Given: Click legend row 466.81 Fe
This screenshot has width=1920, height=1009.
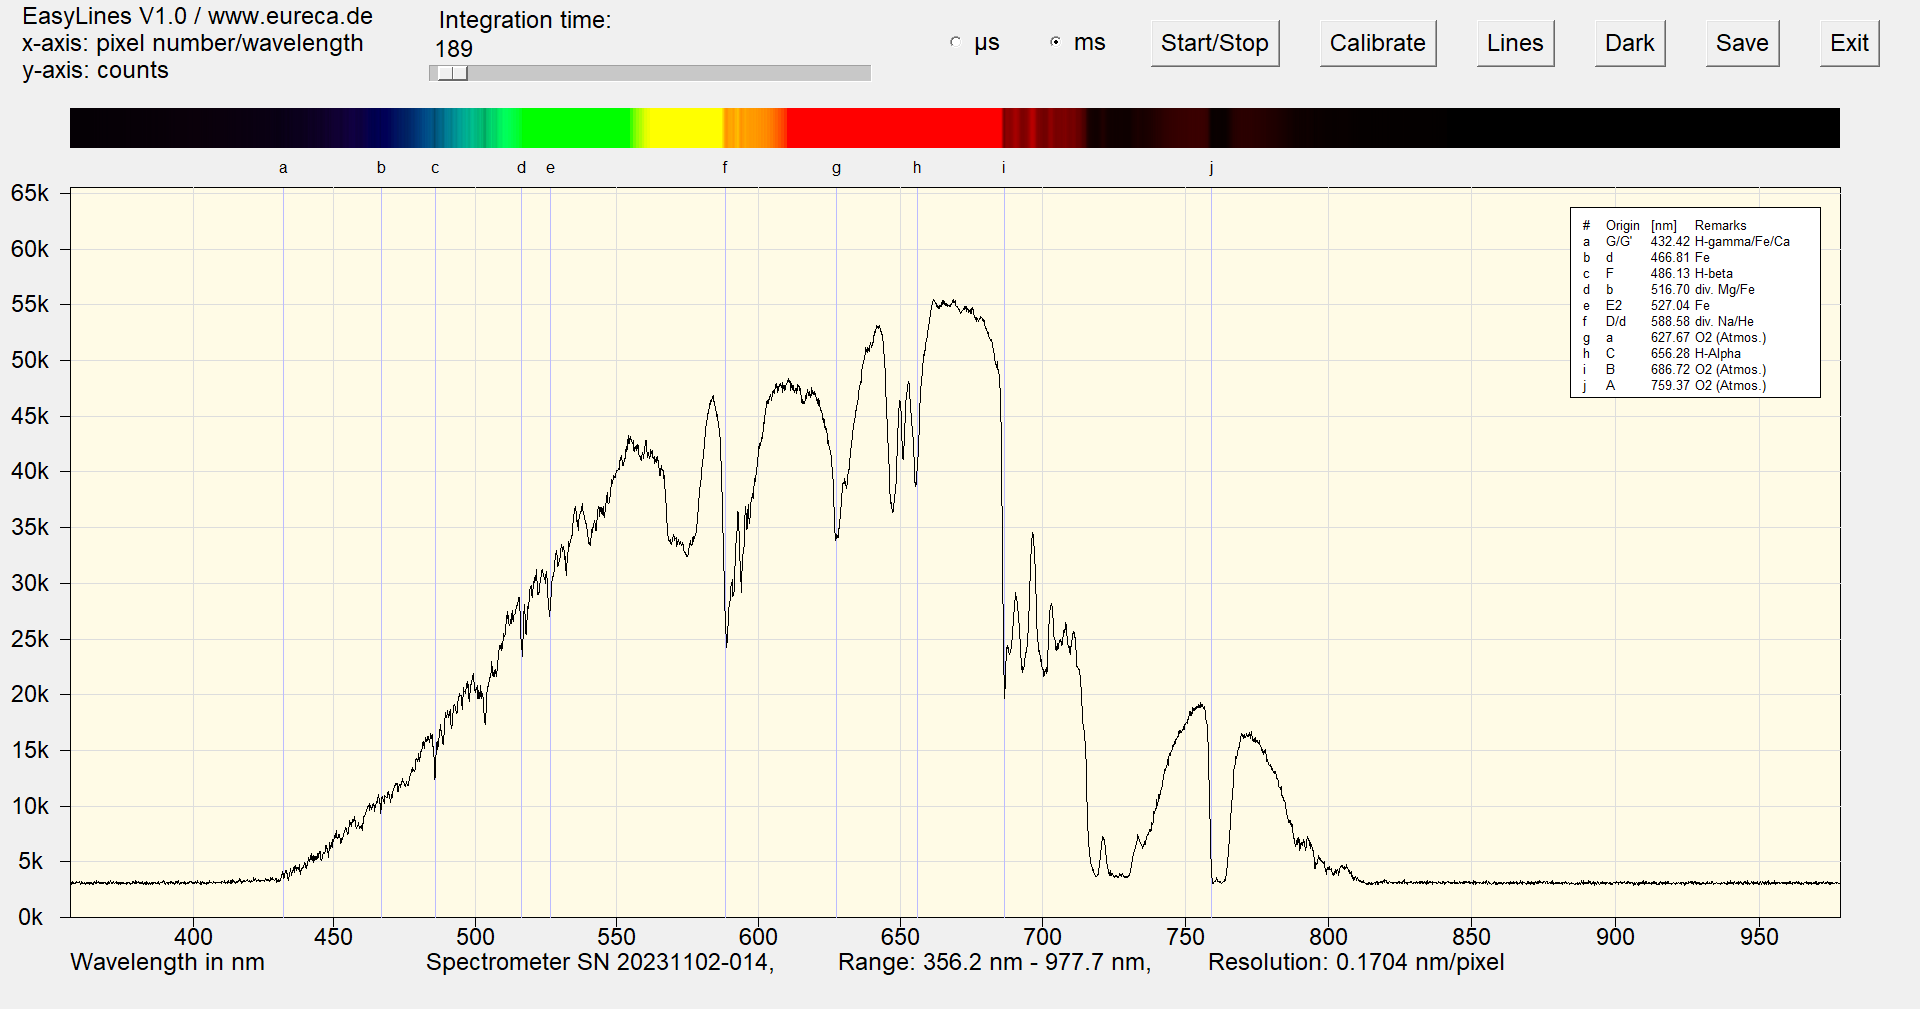Looking at the screenshot, I should click(x=1646, y=258).
